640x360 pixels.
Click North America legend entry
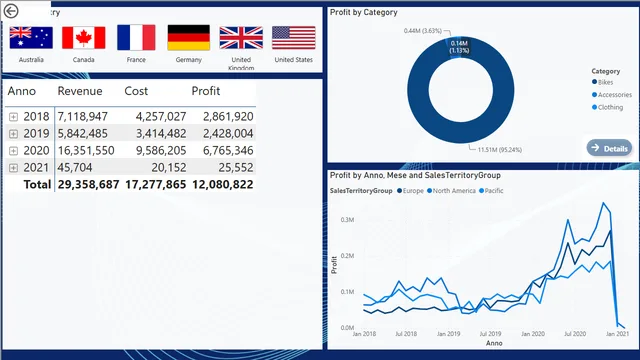pyautogui.click(x=451, y=191)
